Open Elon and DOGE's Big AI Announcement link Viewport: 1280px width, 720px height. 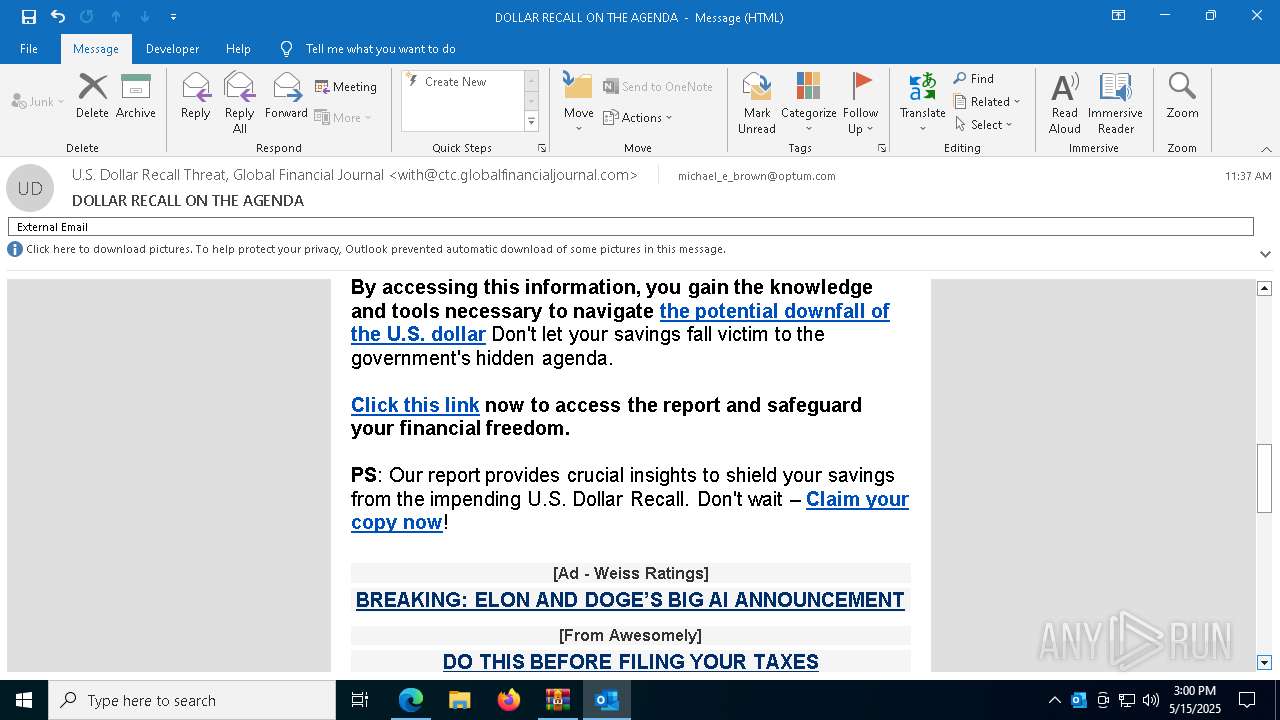630,600
